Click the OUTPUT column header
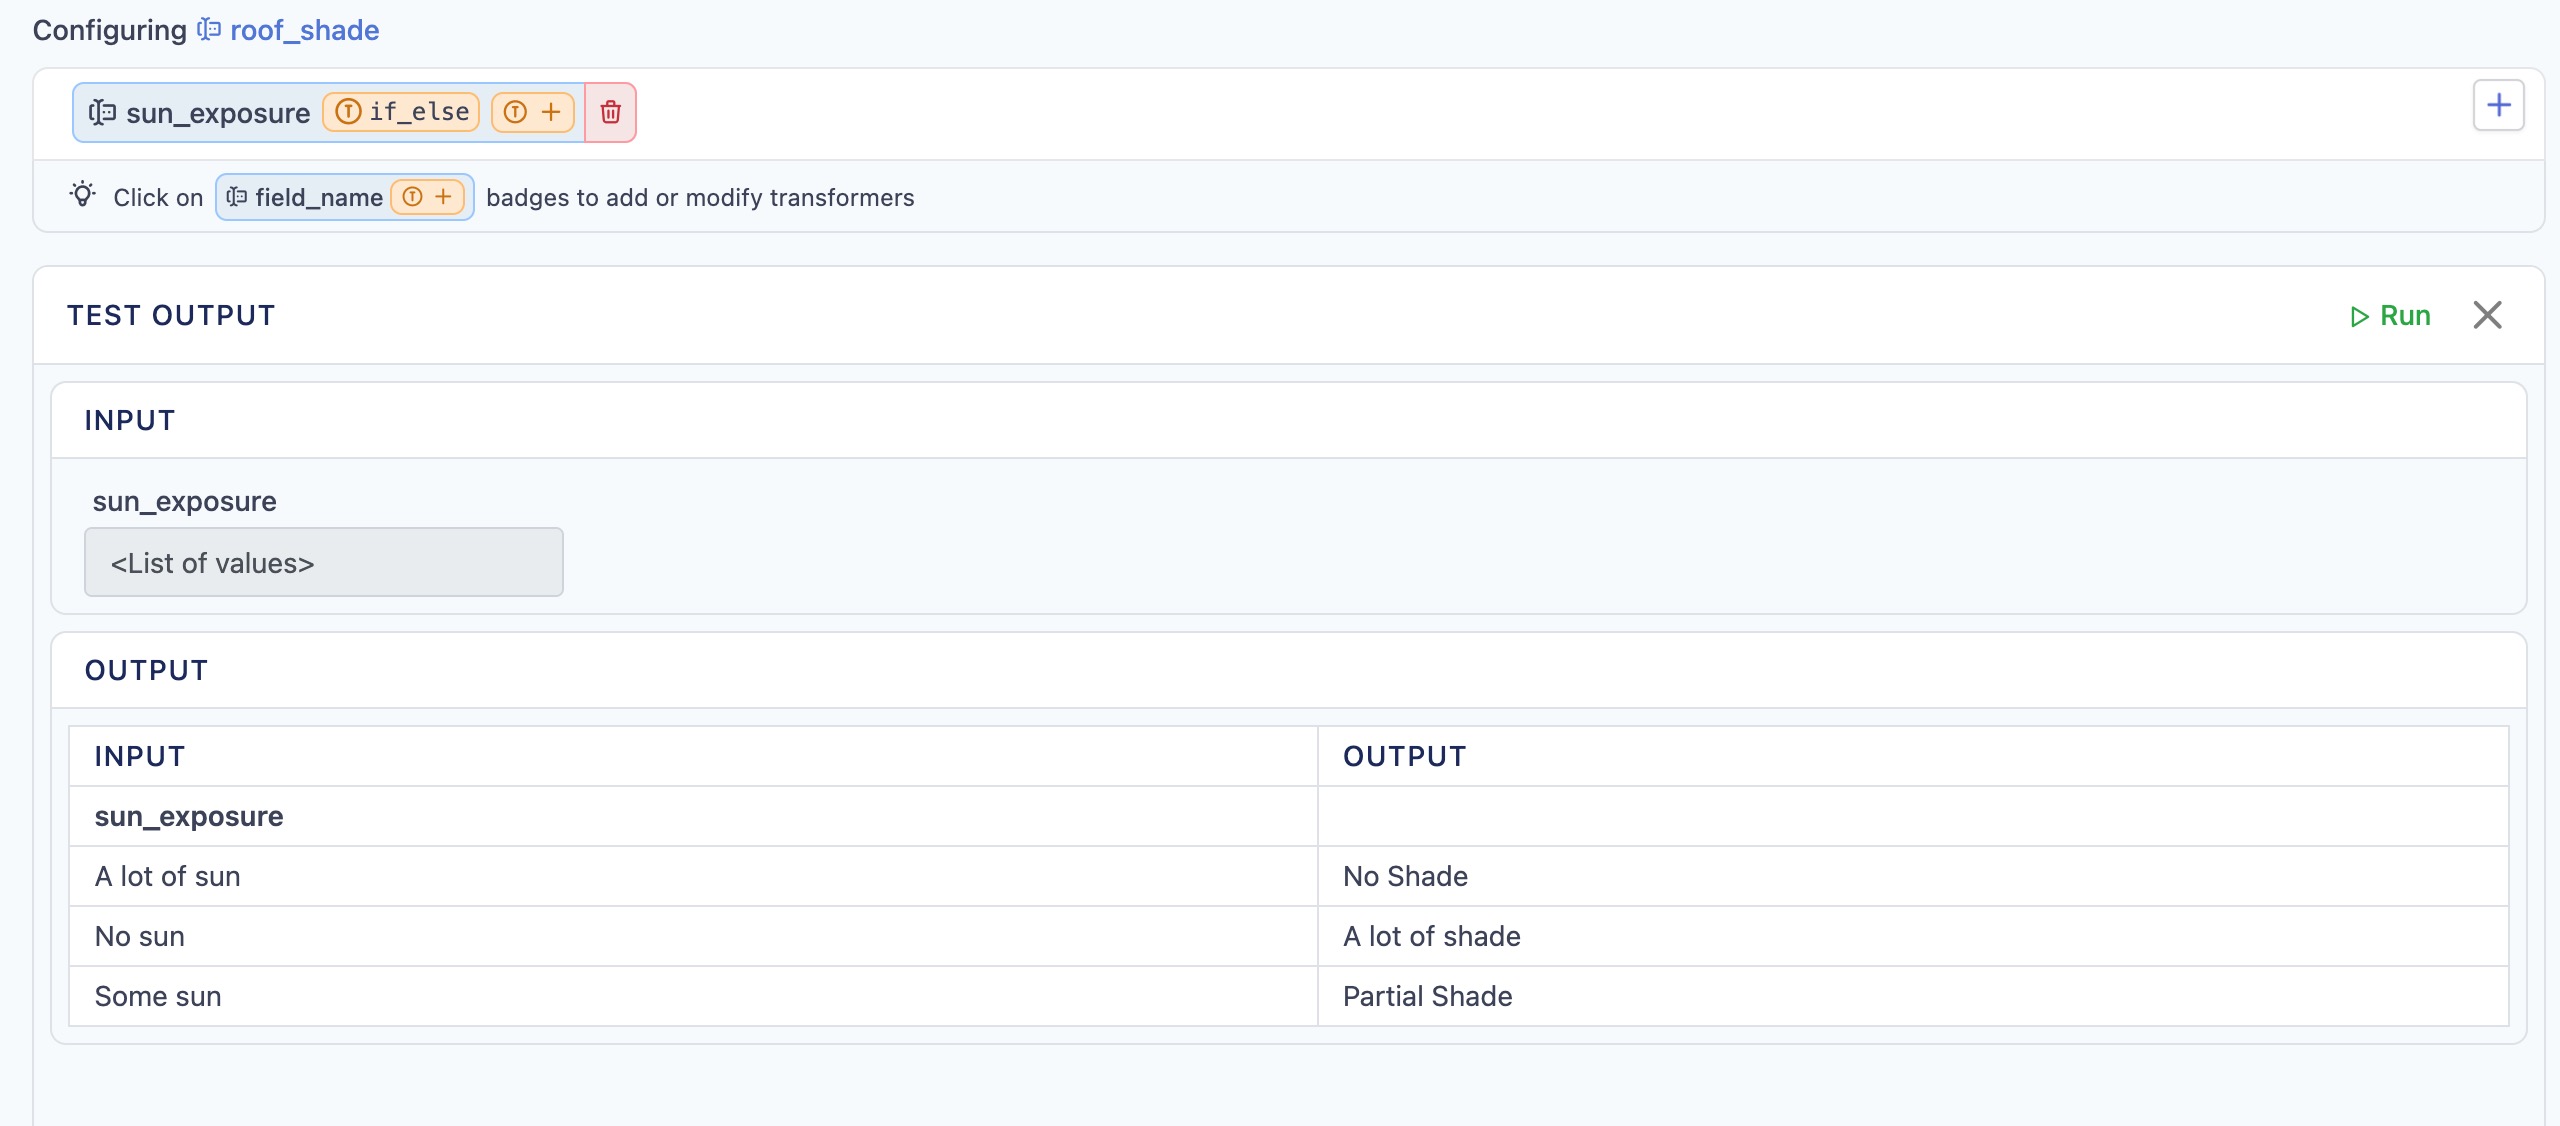Image resolution: width=2560 pixels, height=1126 pixels. 1404,757
